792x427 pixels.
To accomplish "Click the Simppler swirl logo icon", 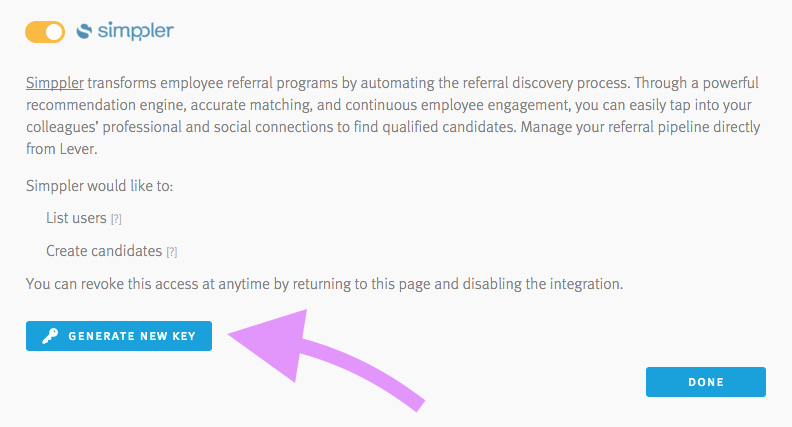I will [x=84, y=31].
